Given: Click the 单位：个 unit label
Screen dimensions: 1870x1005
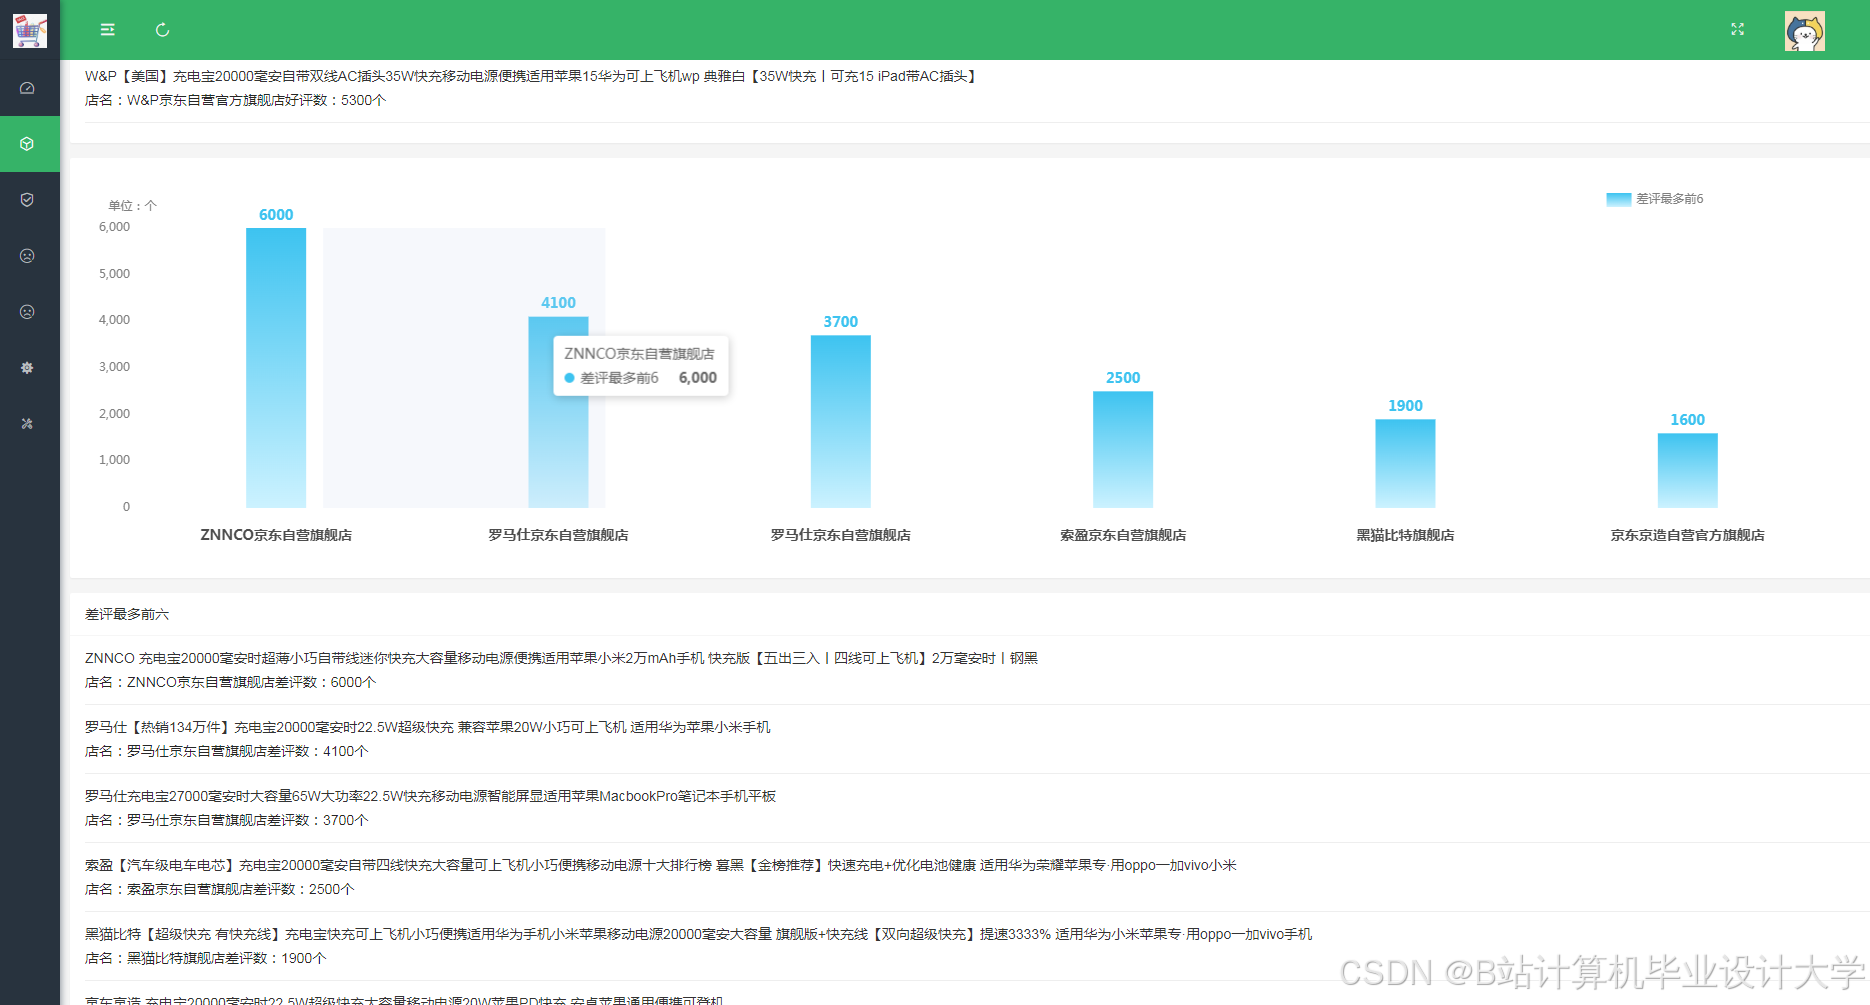Looking at the screenshot, I should [x=133, y=205].
